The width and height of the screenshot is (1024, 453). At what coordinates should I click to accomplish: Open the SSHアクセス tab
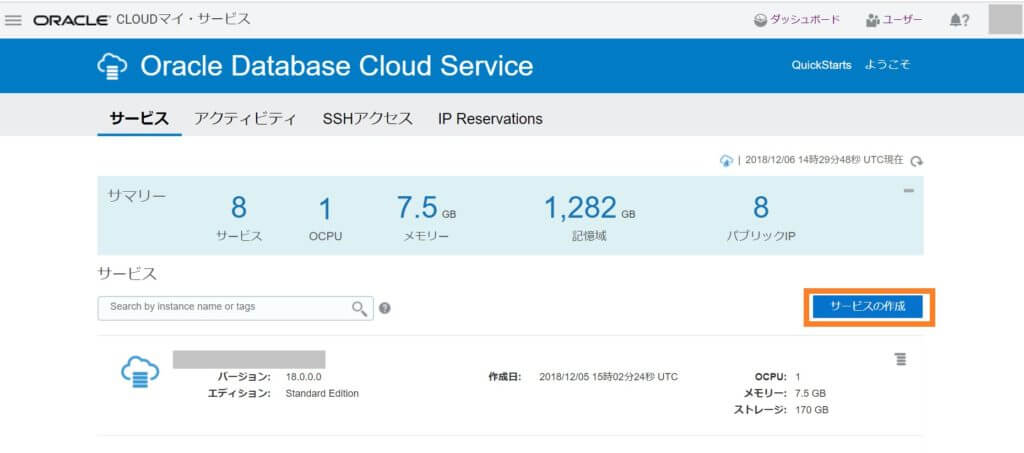[367, 119]
